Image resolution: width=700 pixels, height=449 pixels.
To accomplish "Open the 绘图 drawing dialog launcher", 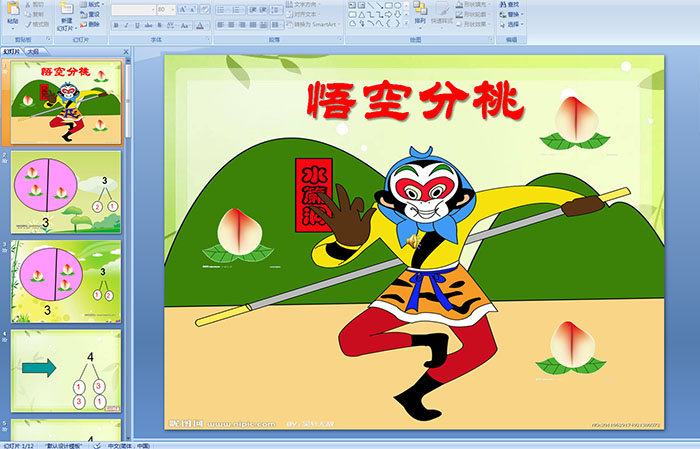I will coord(491,40).
